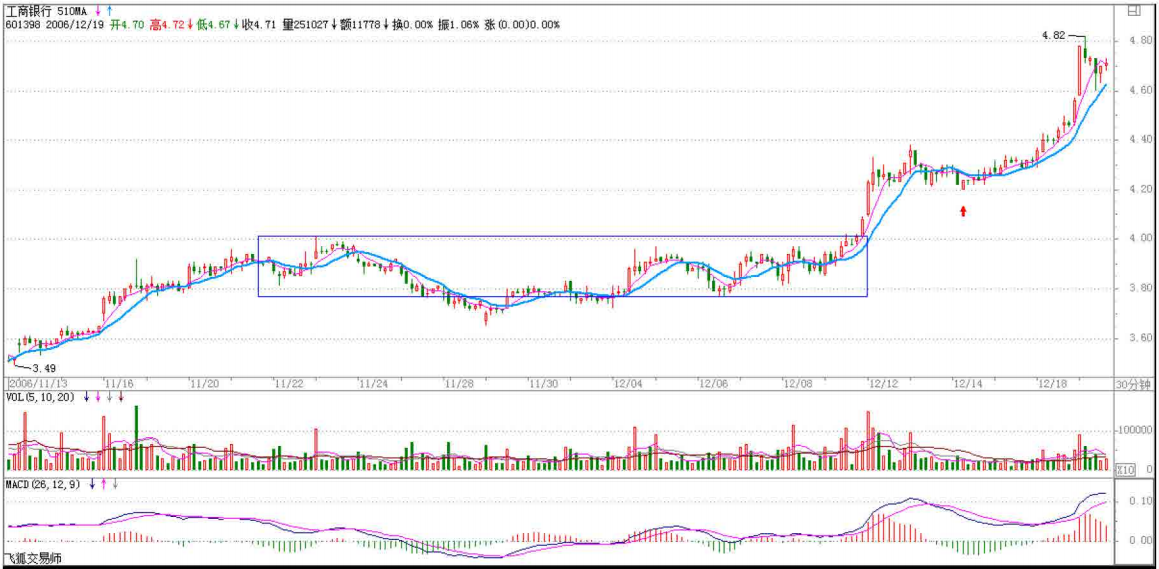
Task: Click the gray arrow in MACD header
Action: click(x=115, y=484)
